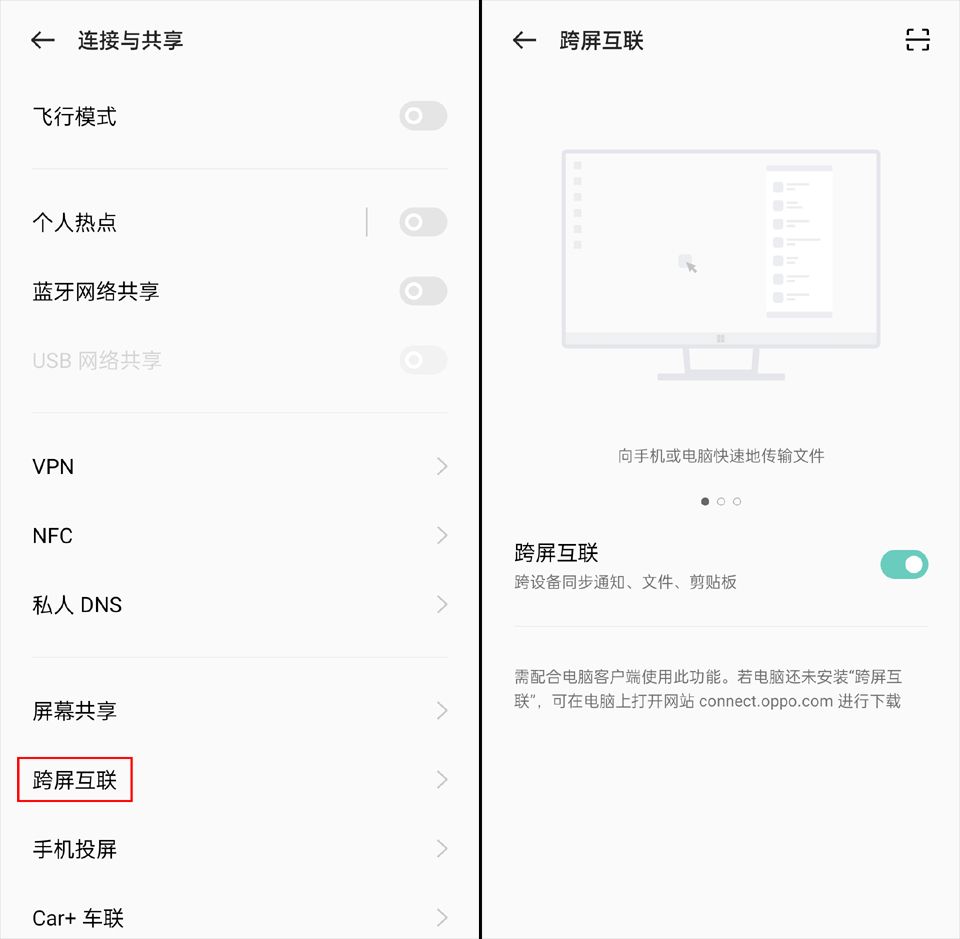Go back from 连接与共享 screen
Viewport: 960px width, 939px height.
(x=43, y=40)
